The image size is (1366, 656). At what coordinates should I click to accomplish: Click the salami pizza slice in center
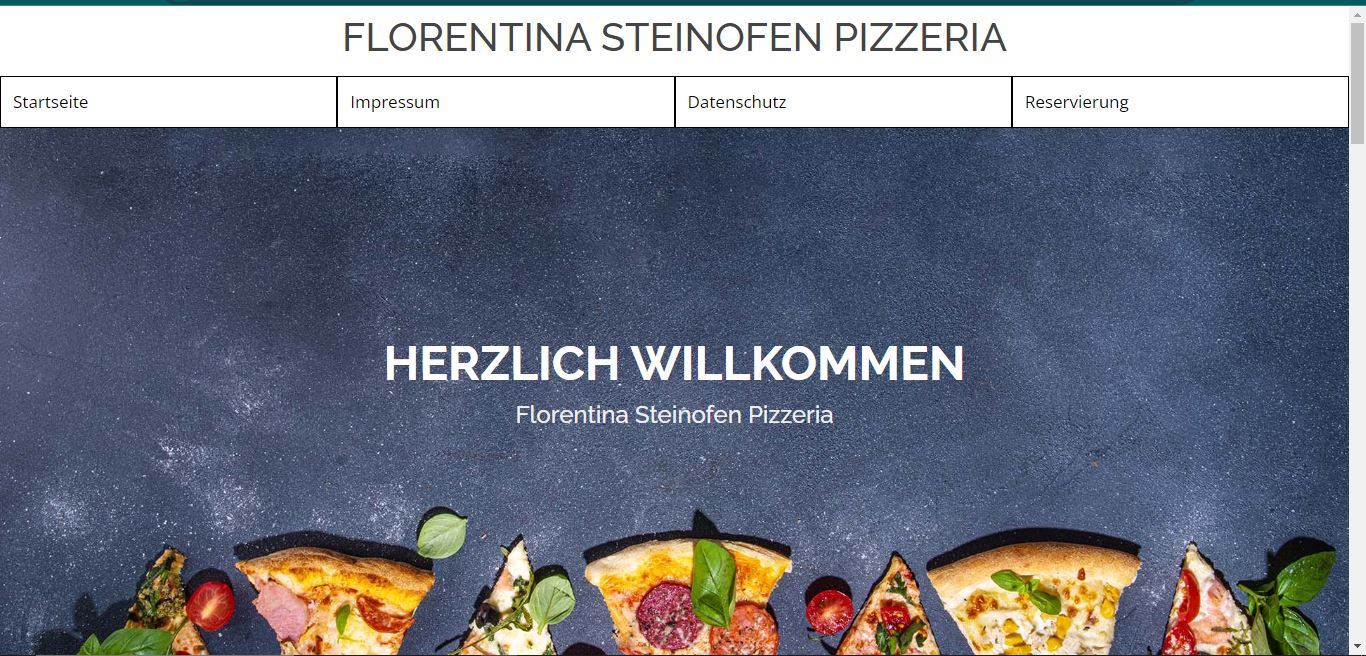[690, 598]
